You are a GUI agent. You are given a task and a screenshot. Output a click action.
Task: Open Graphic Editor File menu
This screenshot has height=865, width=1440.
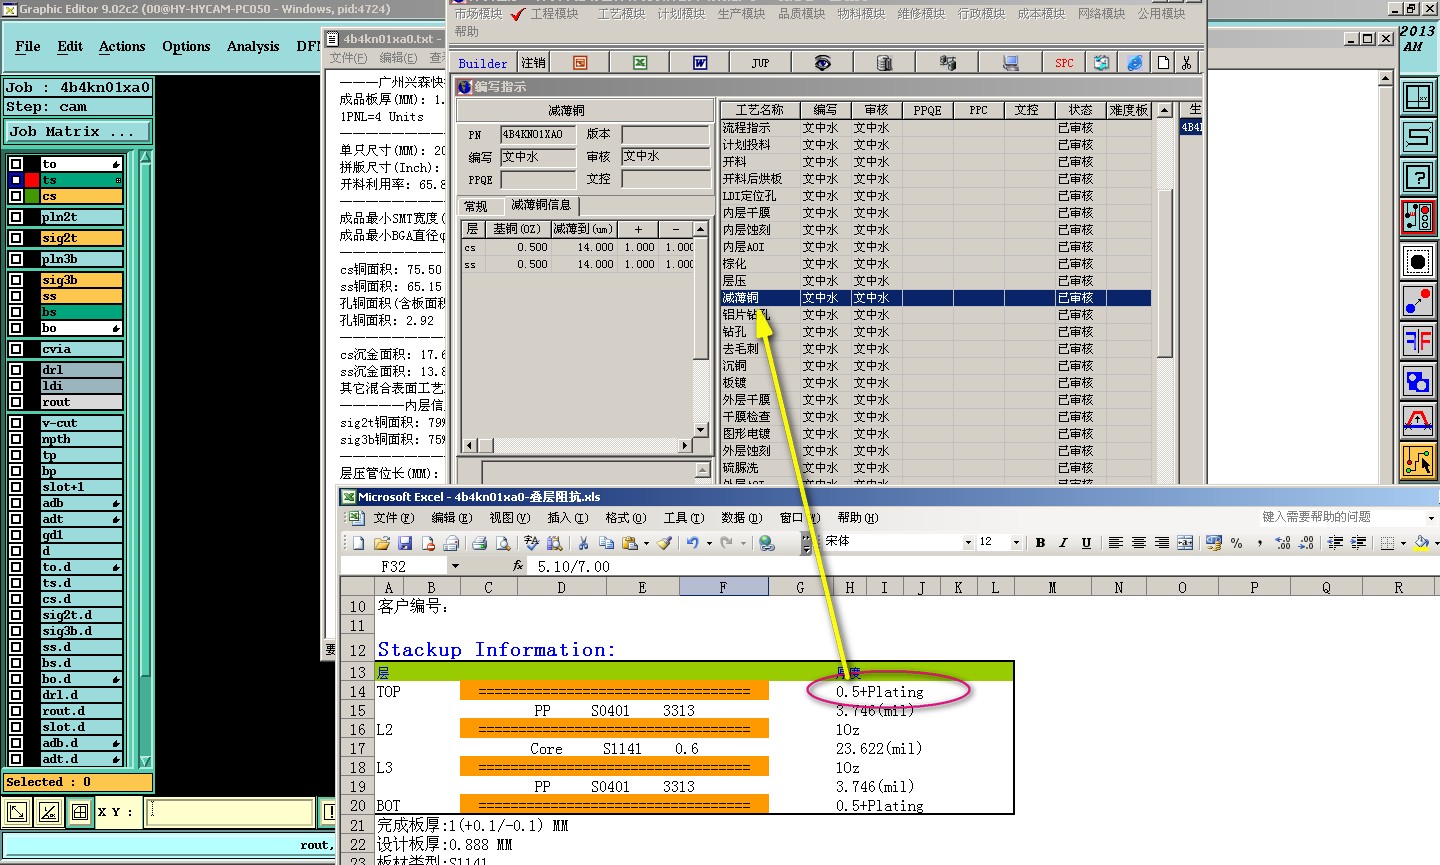(x=28, y=46)
